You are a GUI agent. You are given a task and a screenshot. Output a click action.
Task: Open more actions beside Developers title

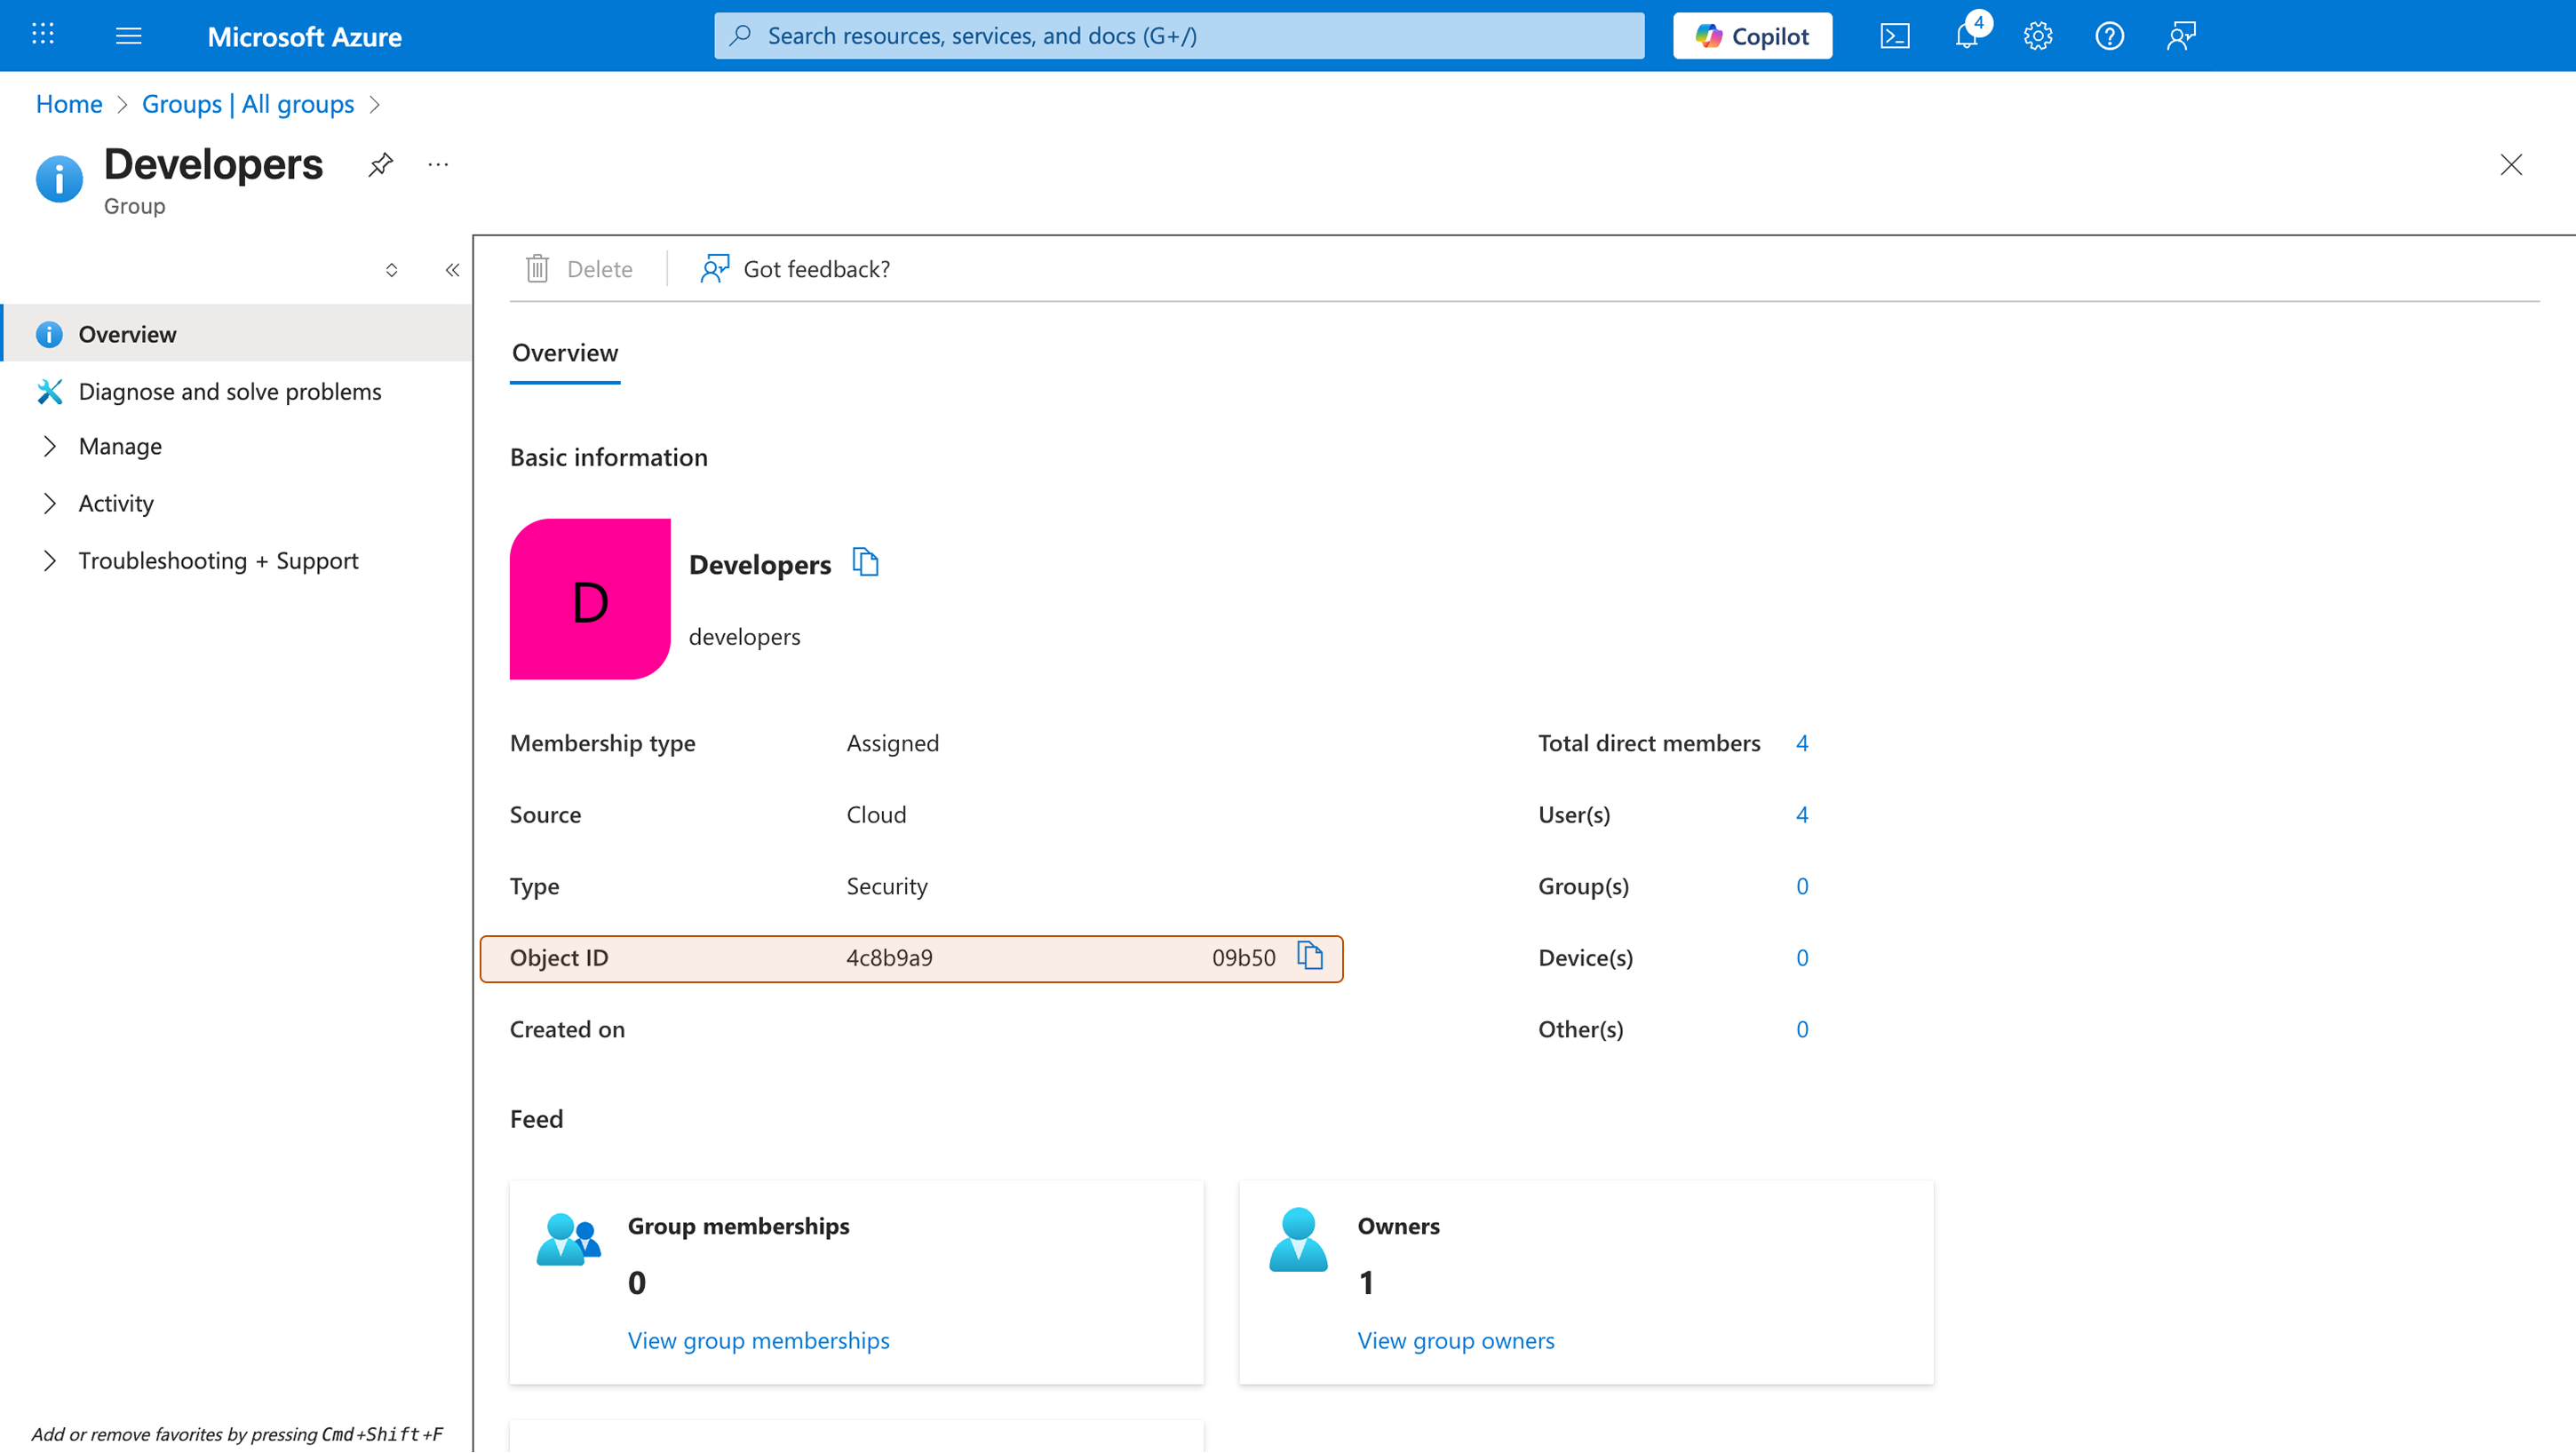tap(437, 164)
